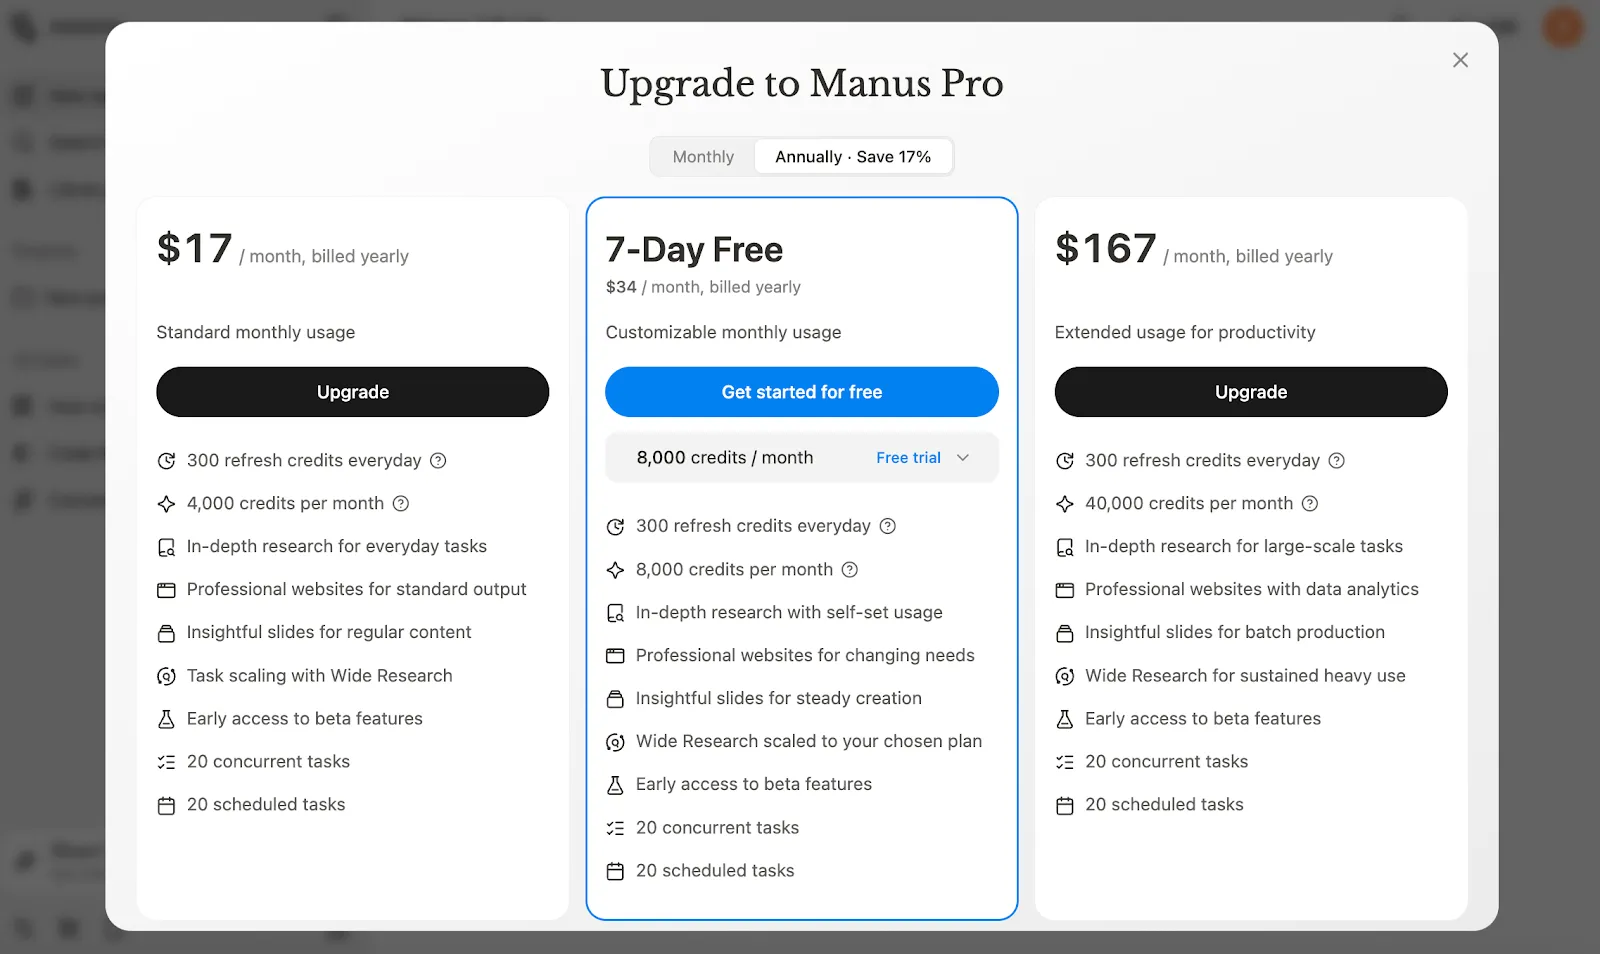Screen dimensions: 1600x954
Task: Click Upgrade button on the $167 plan
Action: [x=1250, y=392]
